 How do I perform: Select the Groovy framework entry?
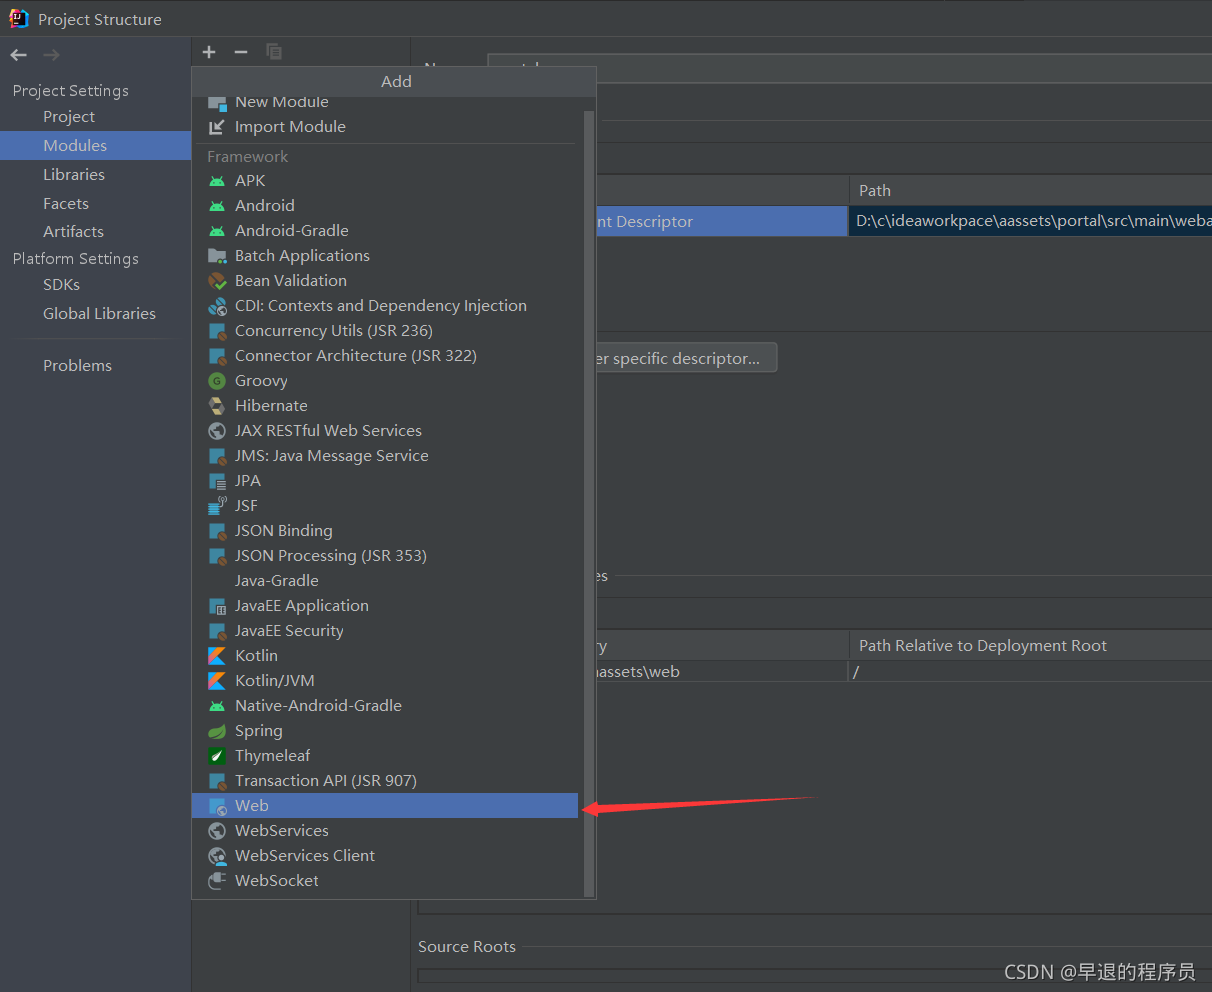[x=261, y=380]
